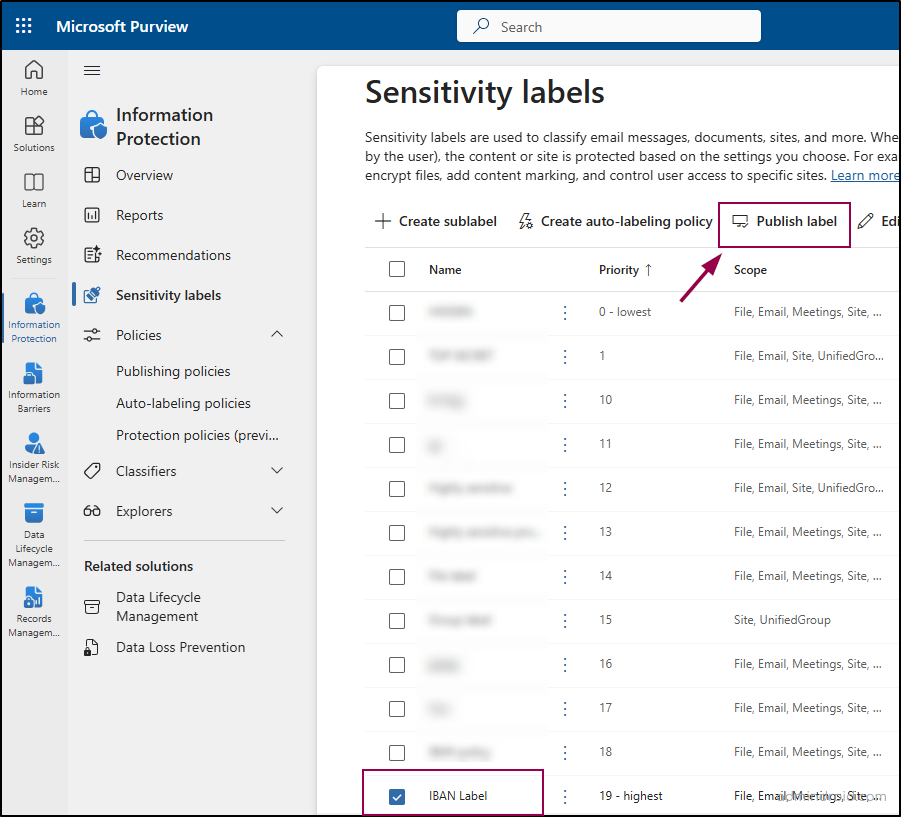Click the Home icon in left rail
This screenshot has height=817, width=901.
coord(34,77)
